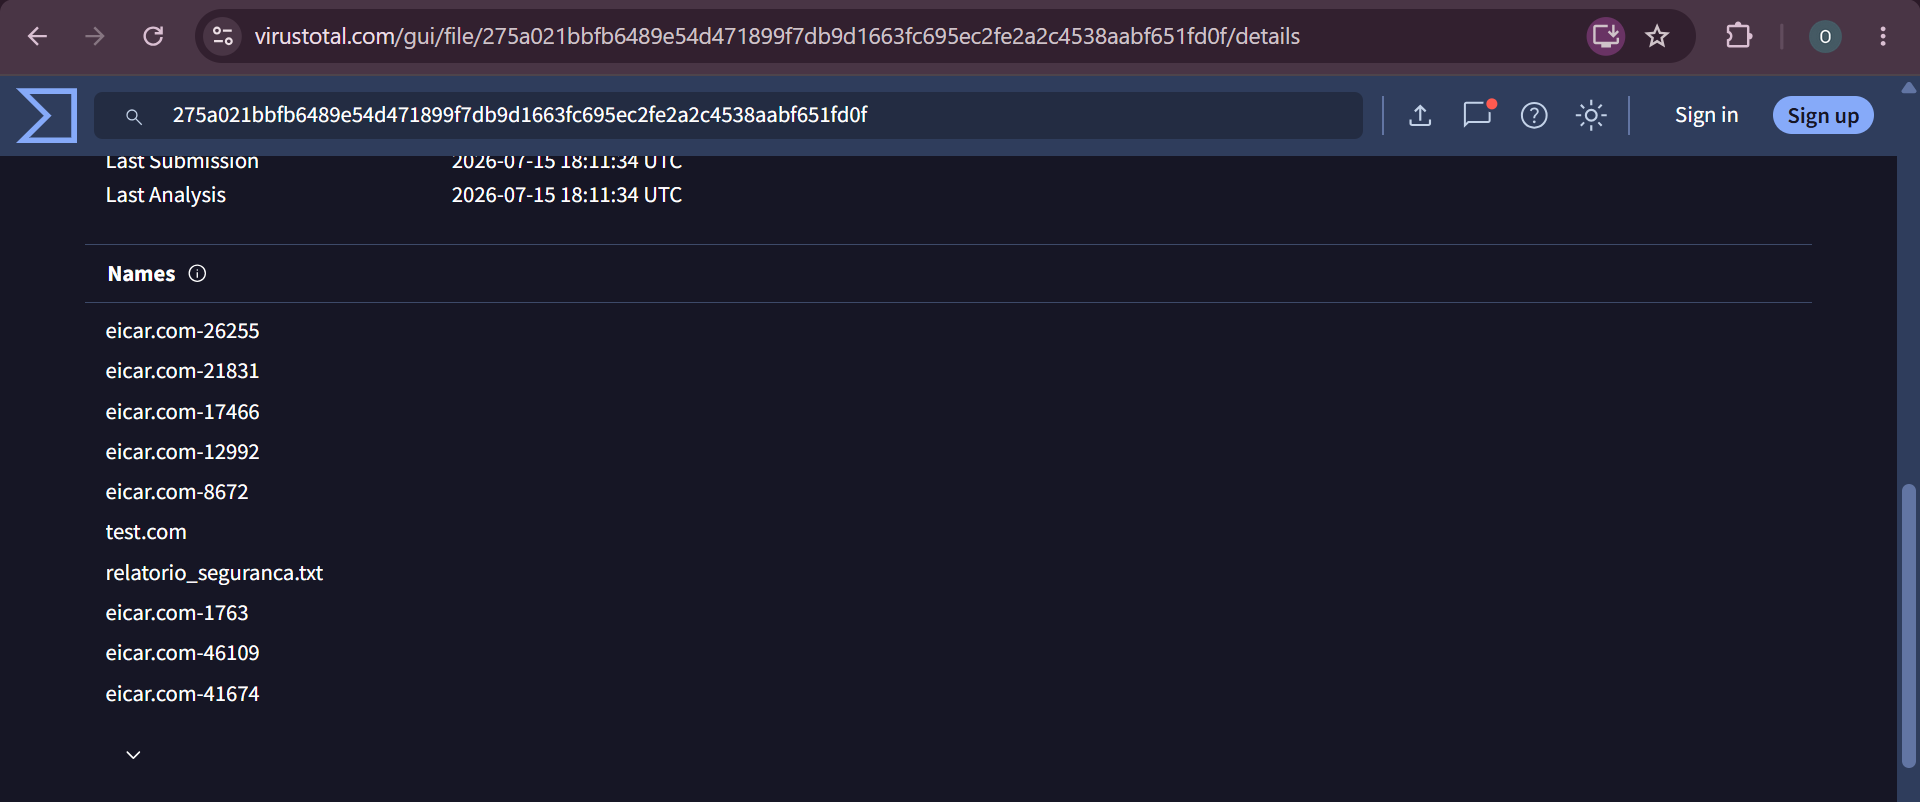Screen dimensions: 1920x802
Task: Click the browser forward arrow
Action: (x=95, y=36)
